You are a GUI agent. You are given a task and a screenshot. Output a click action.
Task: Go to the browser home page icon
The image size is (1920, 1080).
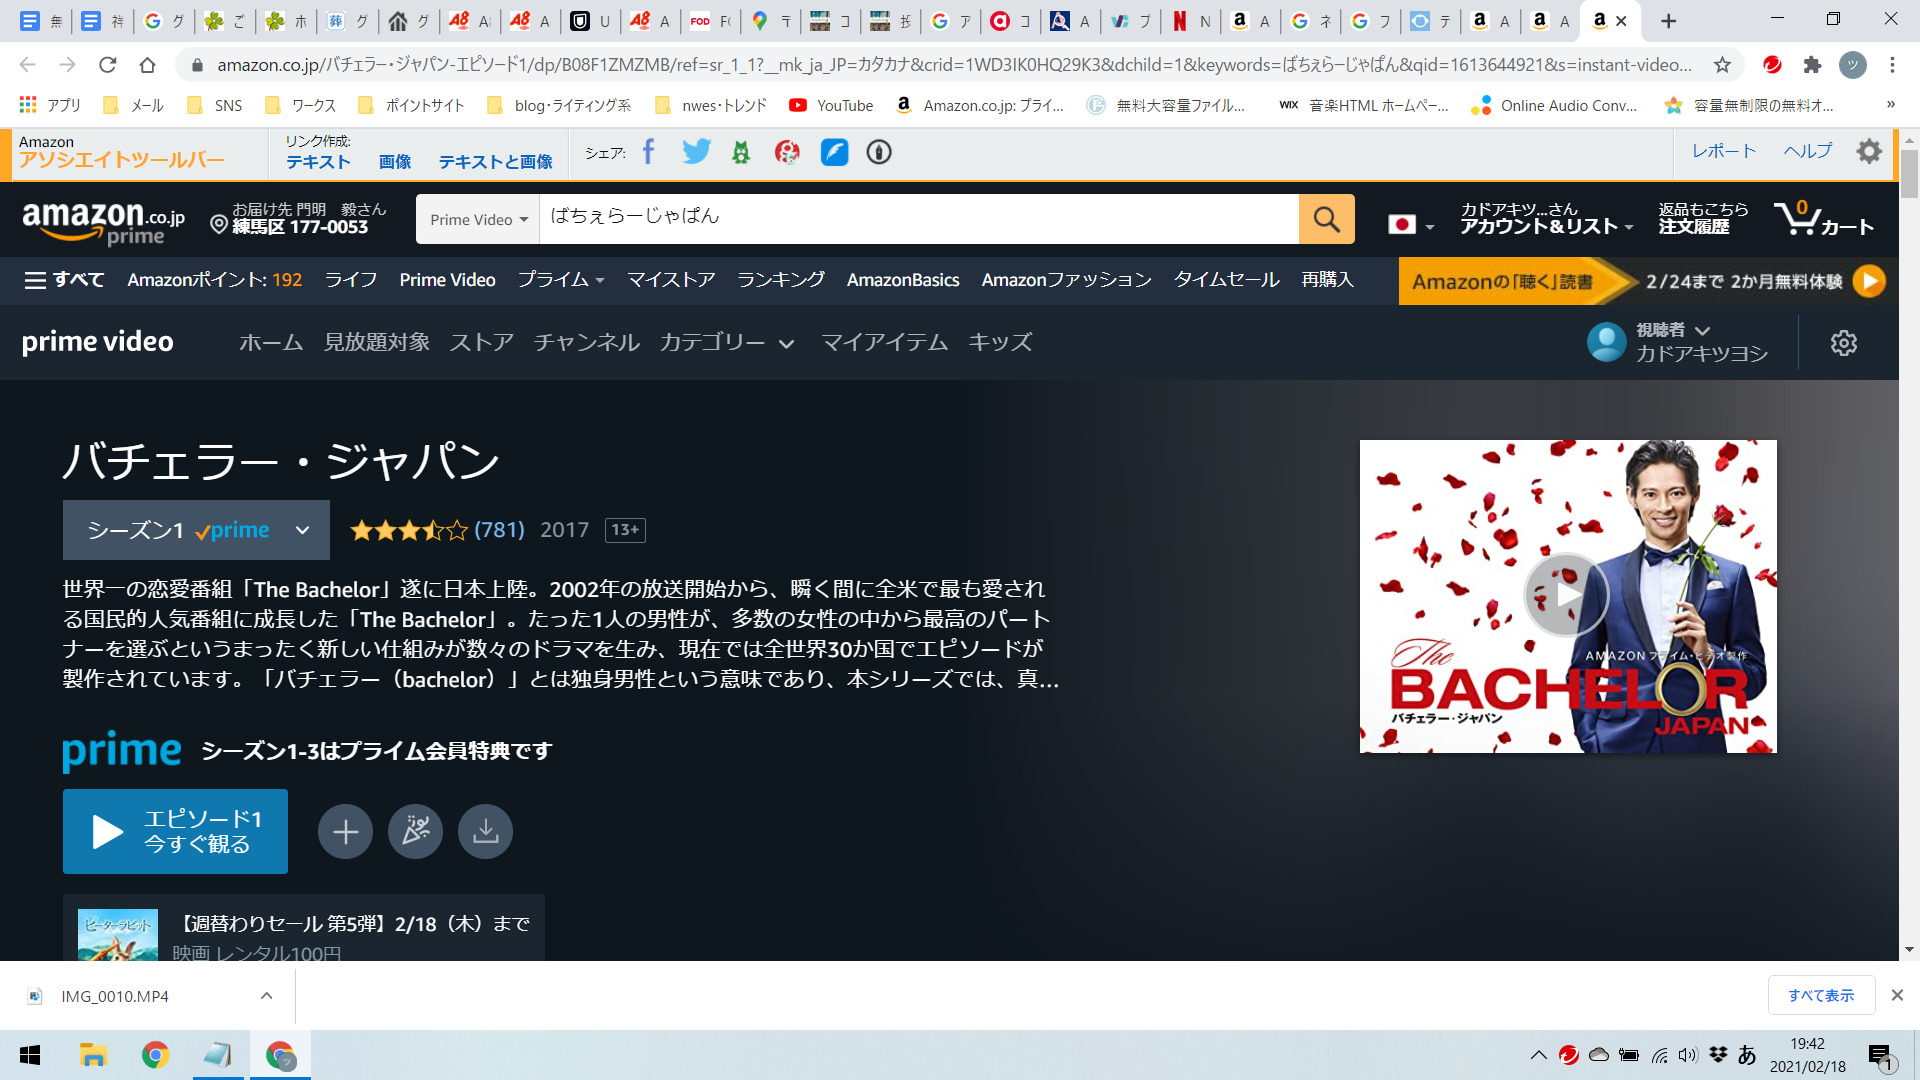[x=147, y=65]
